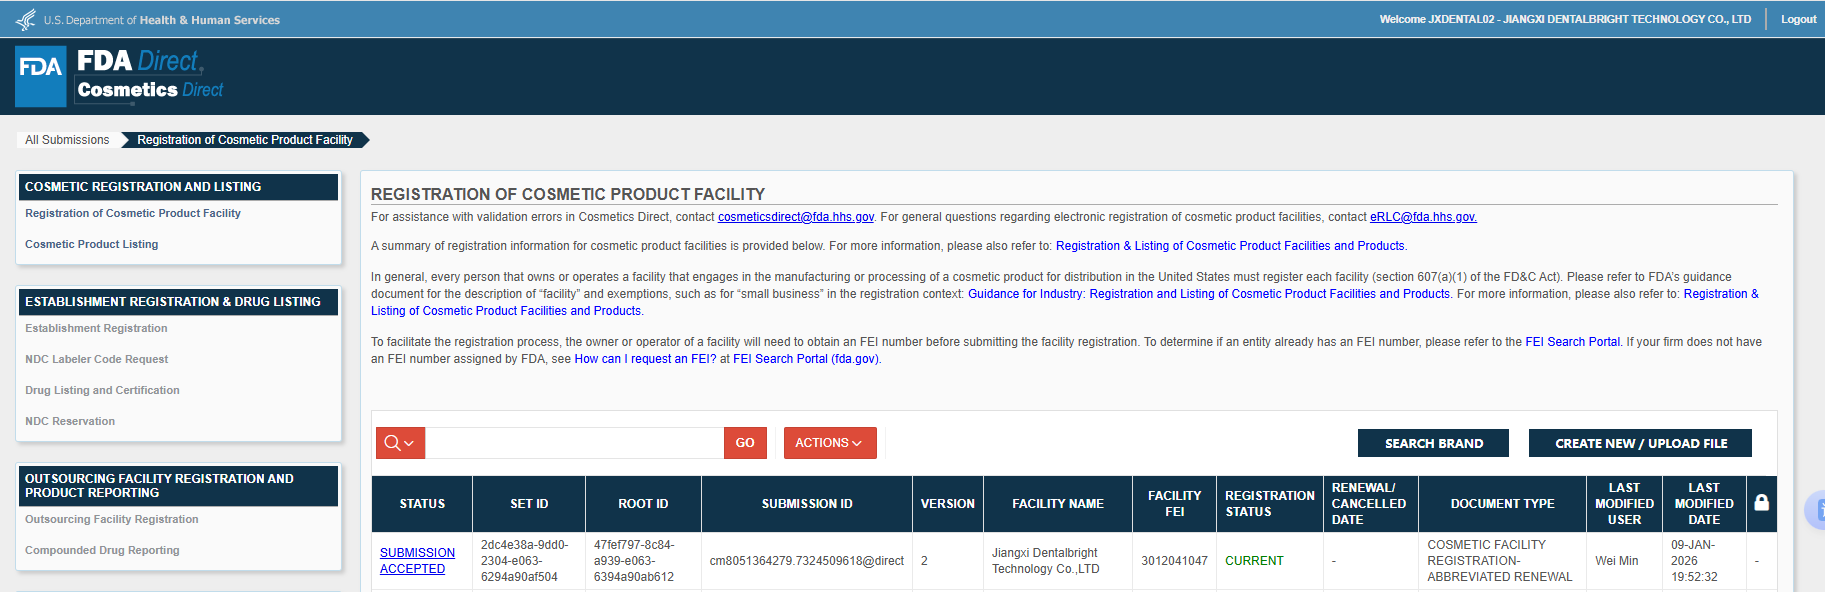
Task: Click the HHS eagle logo icon
Action: [26, 19]
